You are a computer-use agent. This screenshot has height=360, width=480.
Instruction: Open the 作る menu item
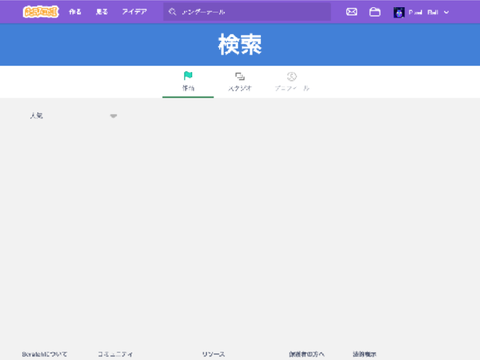[x=75, y=12]
